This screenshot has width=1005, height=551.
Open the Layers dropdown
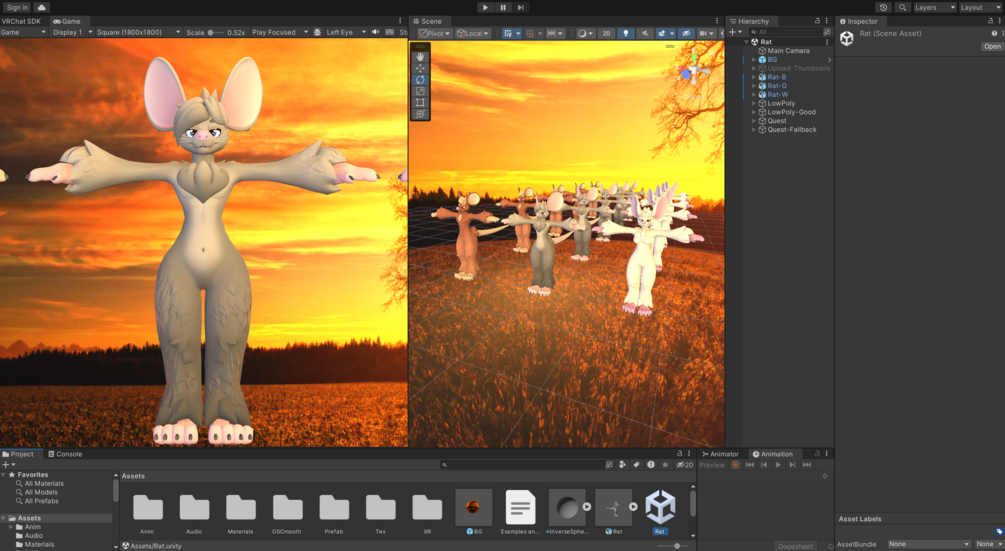coord(934,7)
